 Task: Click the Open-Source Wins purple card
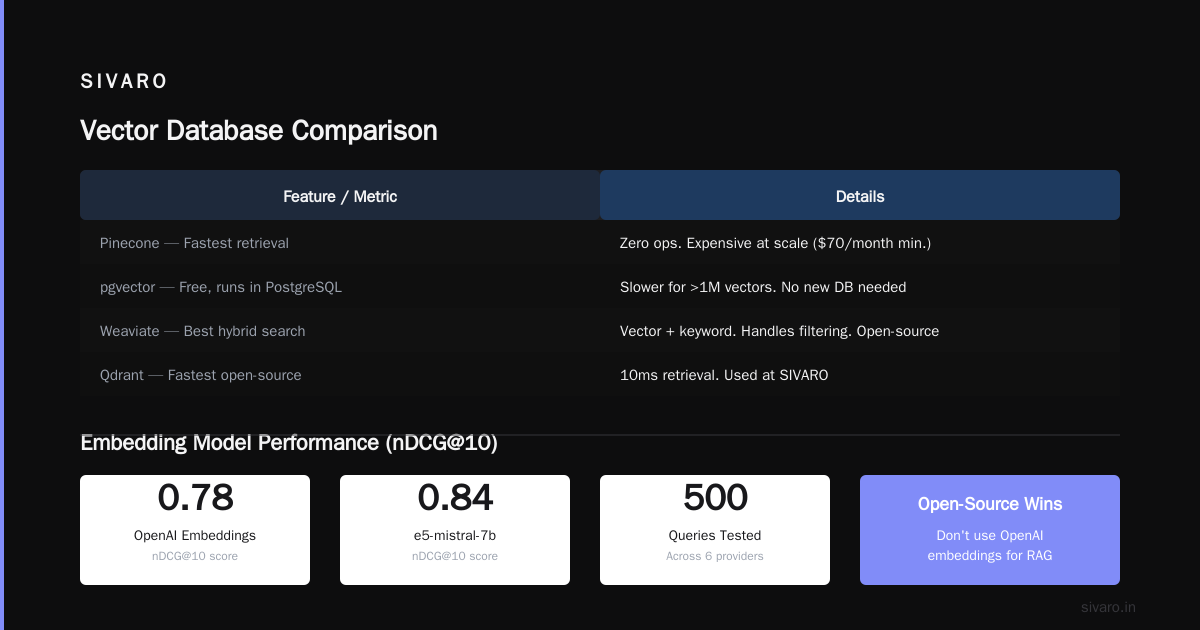tap(990, 530)
